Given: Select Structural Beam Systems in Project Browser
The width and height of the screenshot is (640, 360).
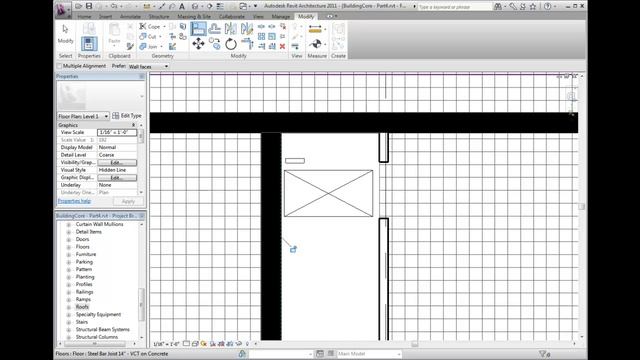Looking at the screenshot, I should [102, 330].
